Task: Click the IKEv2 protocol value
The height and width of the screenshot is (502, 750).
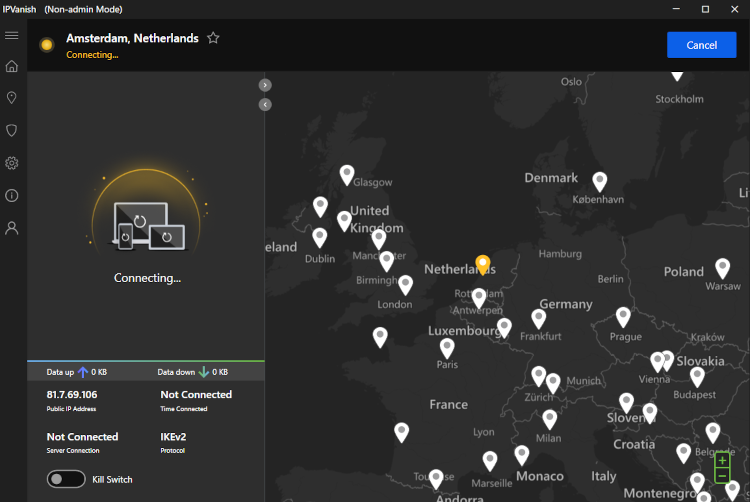Action: (173, 437)
